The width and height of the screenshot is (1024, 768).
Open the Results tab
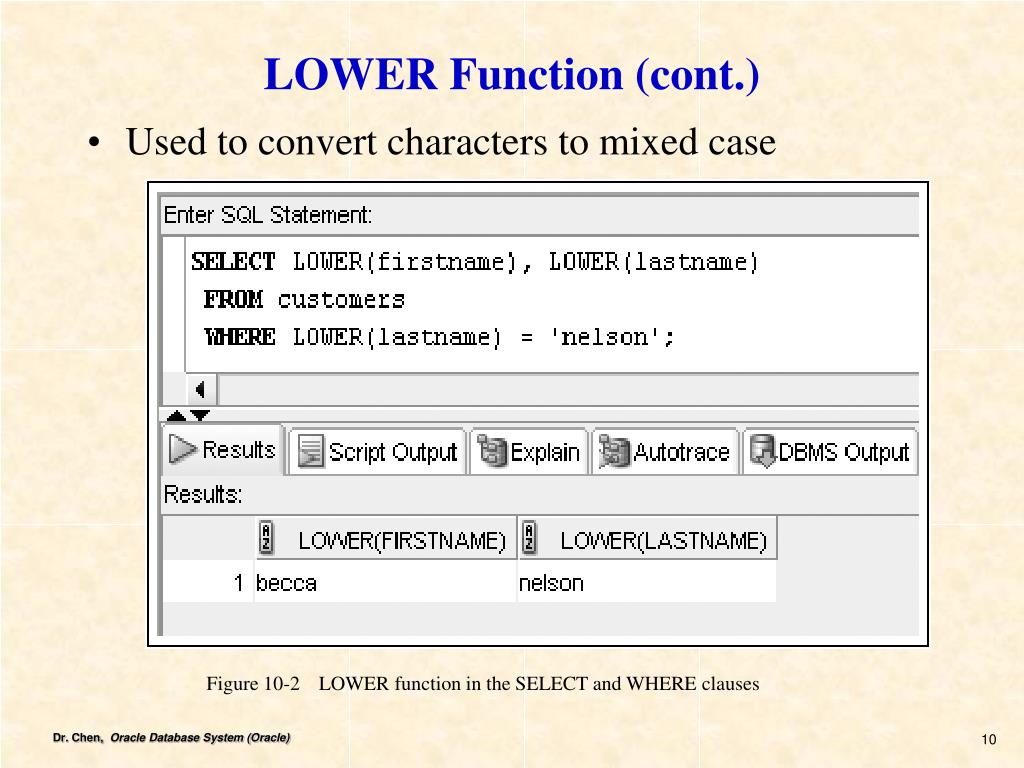click(x=222, y=449)
